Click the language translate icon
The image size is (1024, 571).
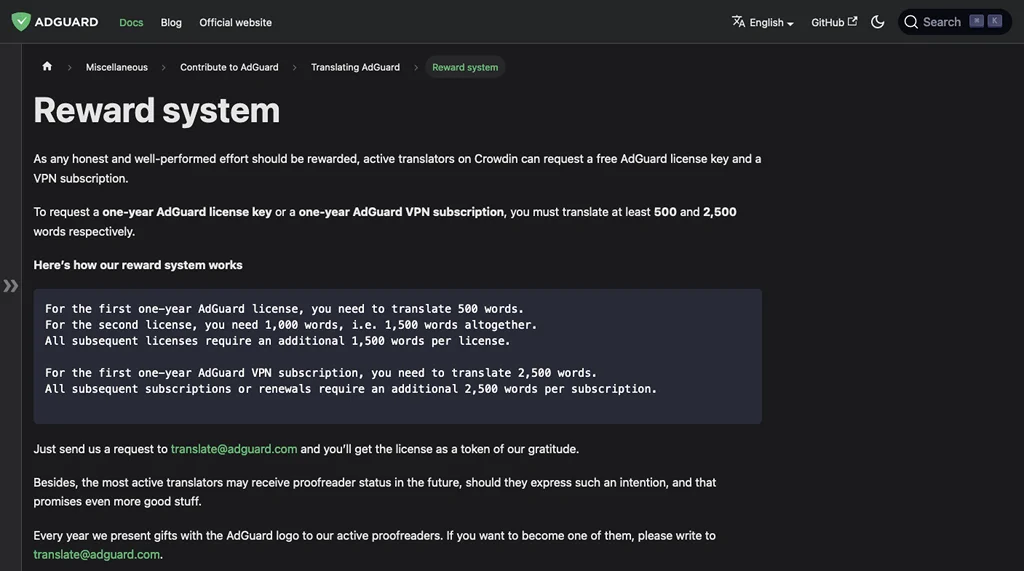(738, 22)
